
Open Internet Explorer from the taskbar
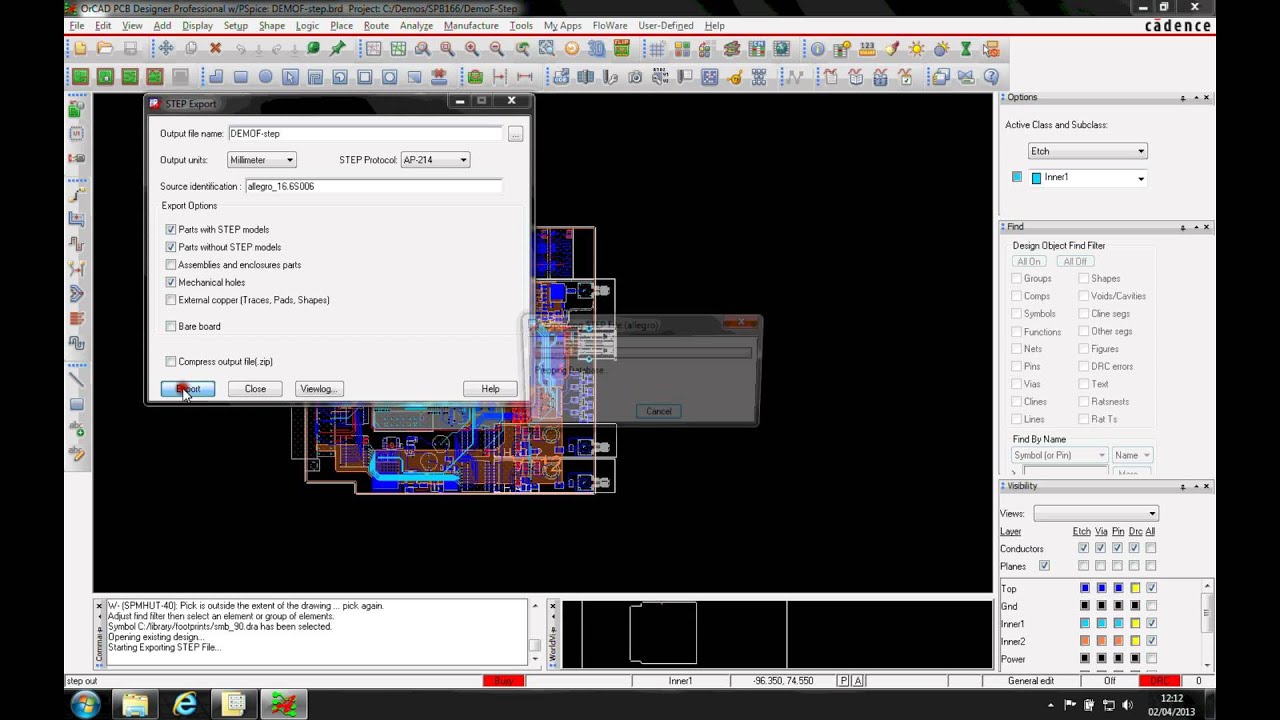185,704
